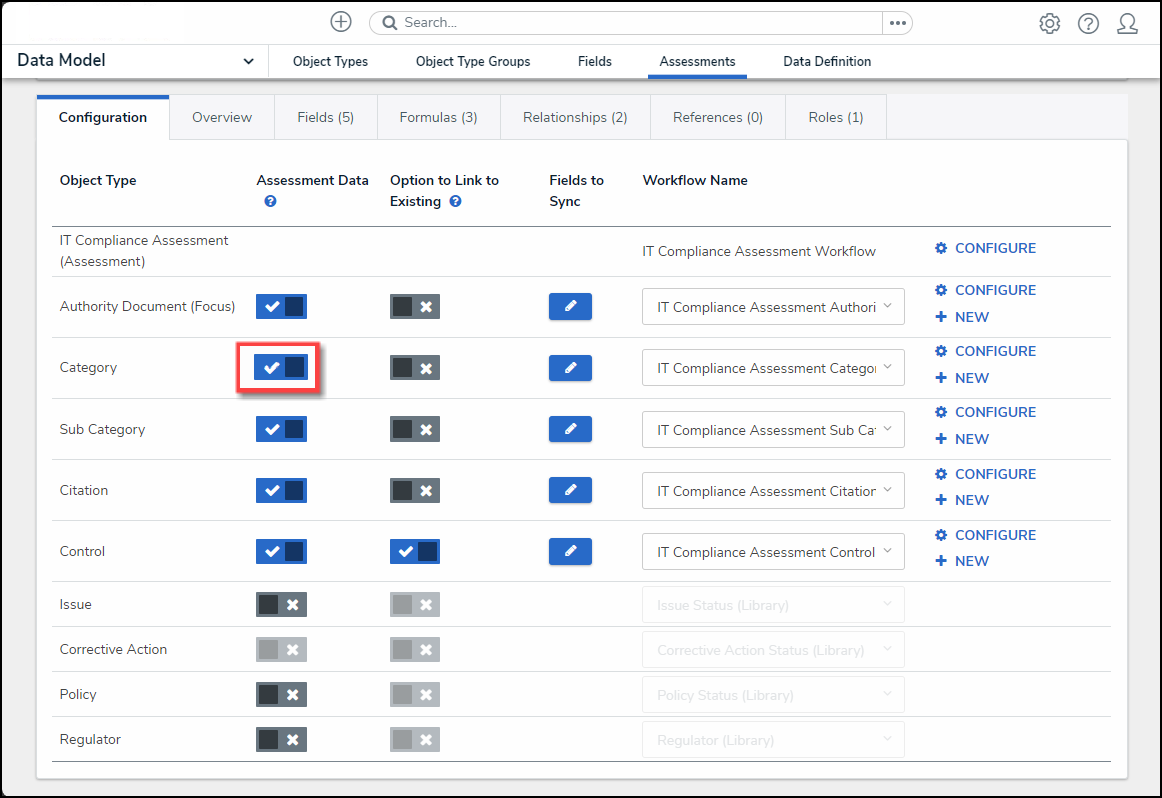The height and width of the screenshot is (798, 1162).
Task: Open the settings gear icon
Action: (x=1049, y=24)
